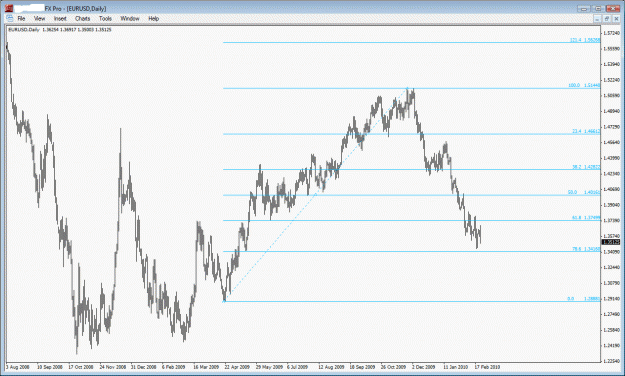The height and width of the screenshot is (376, 625).
Task: Minimize the EURUSD chart child window
Action: point(597,19)
